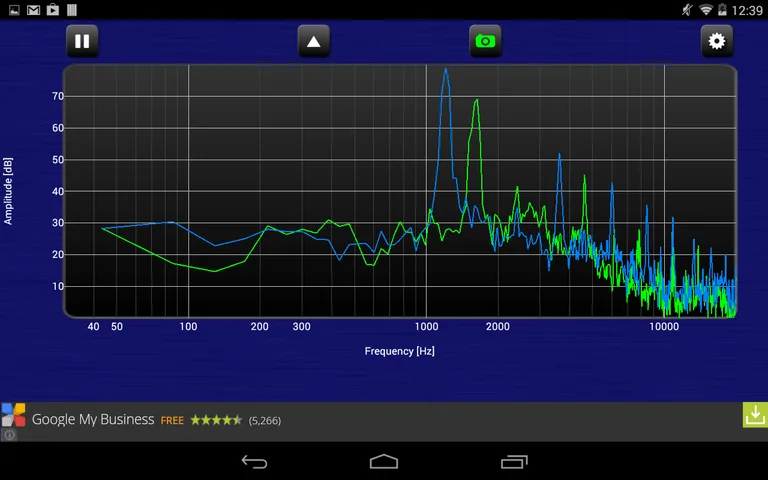
Task: Tap the 200 frequency tick label
Action: (x=260, y=327)
